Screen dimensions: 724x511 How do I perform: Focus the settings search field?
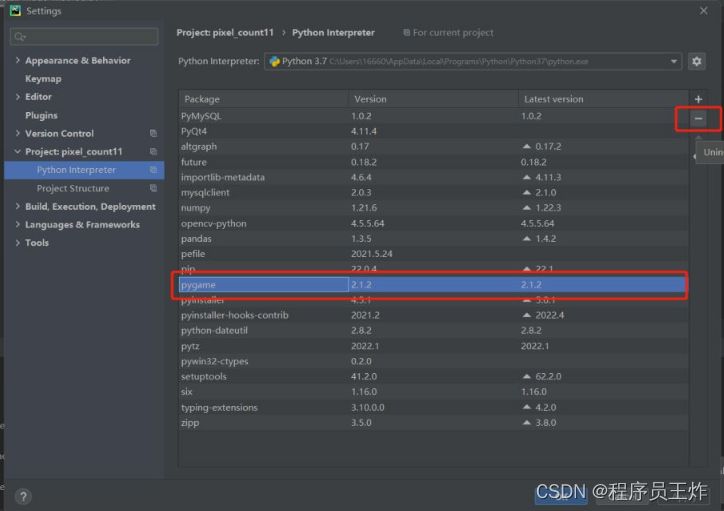pyautogui.click(x=84, y=36)
